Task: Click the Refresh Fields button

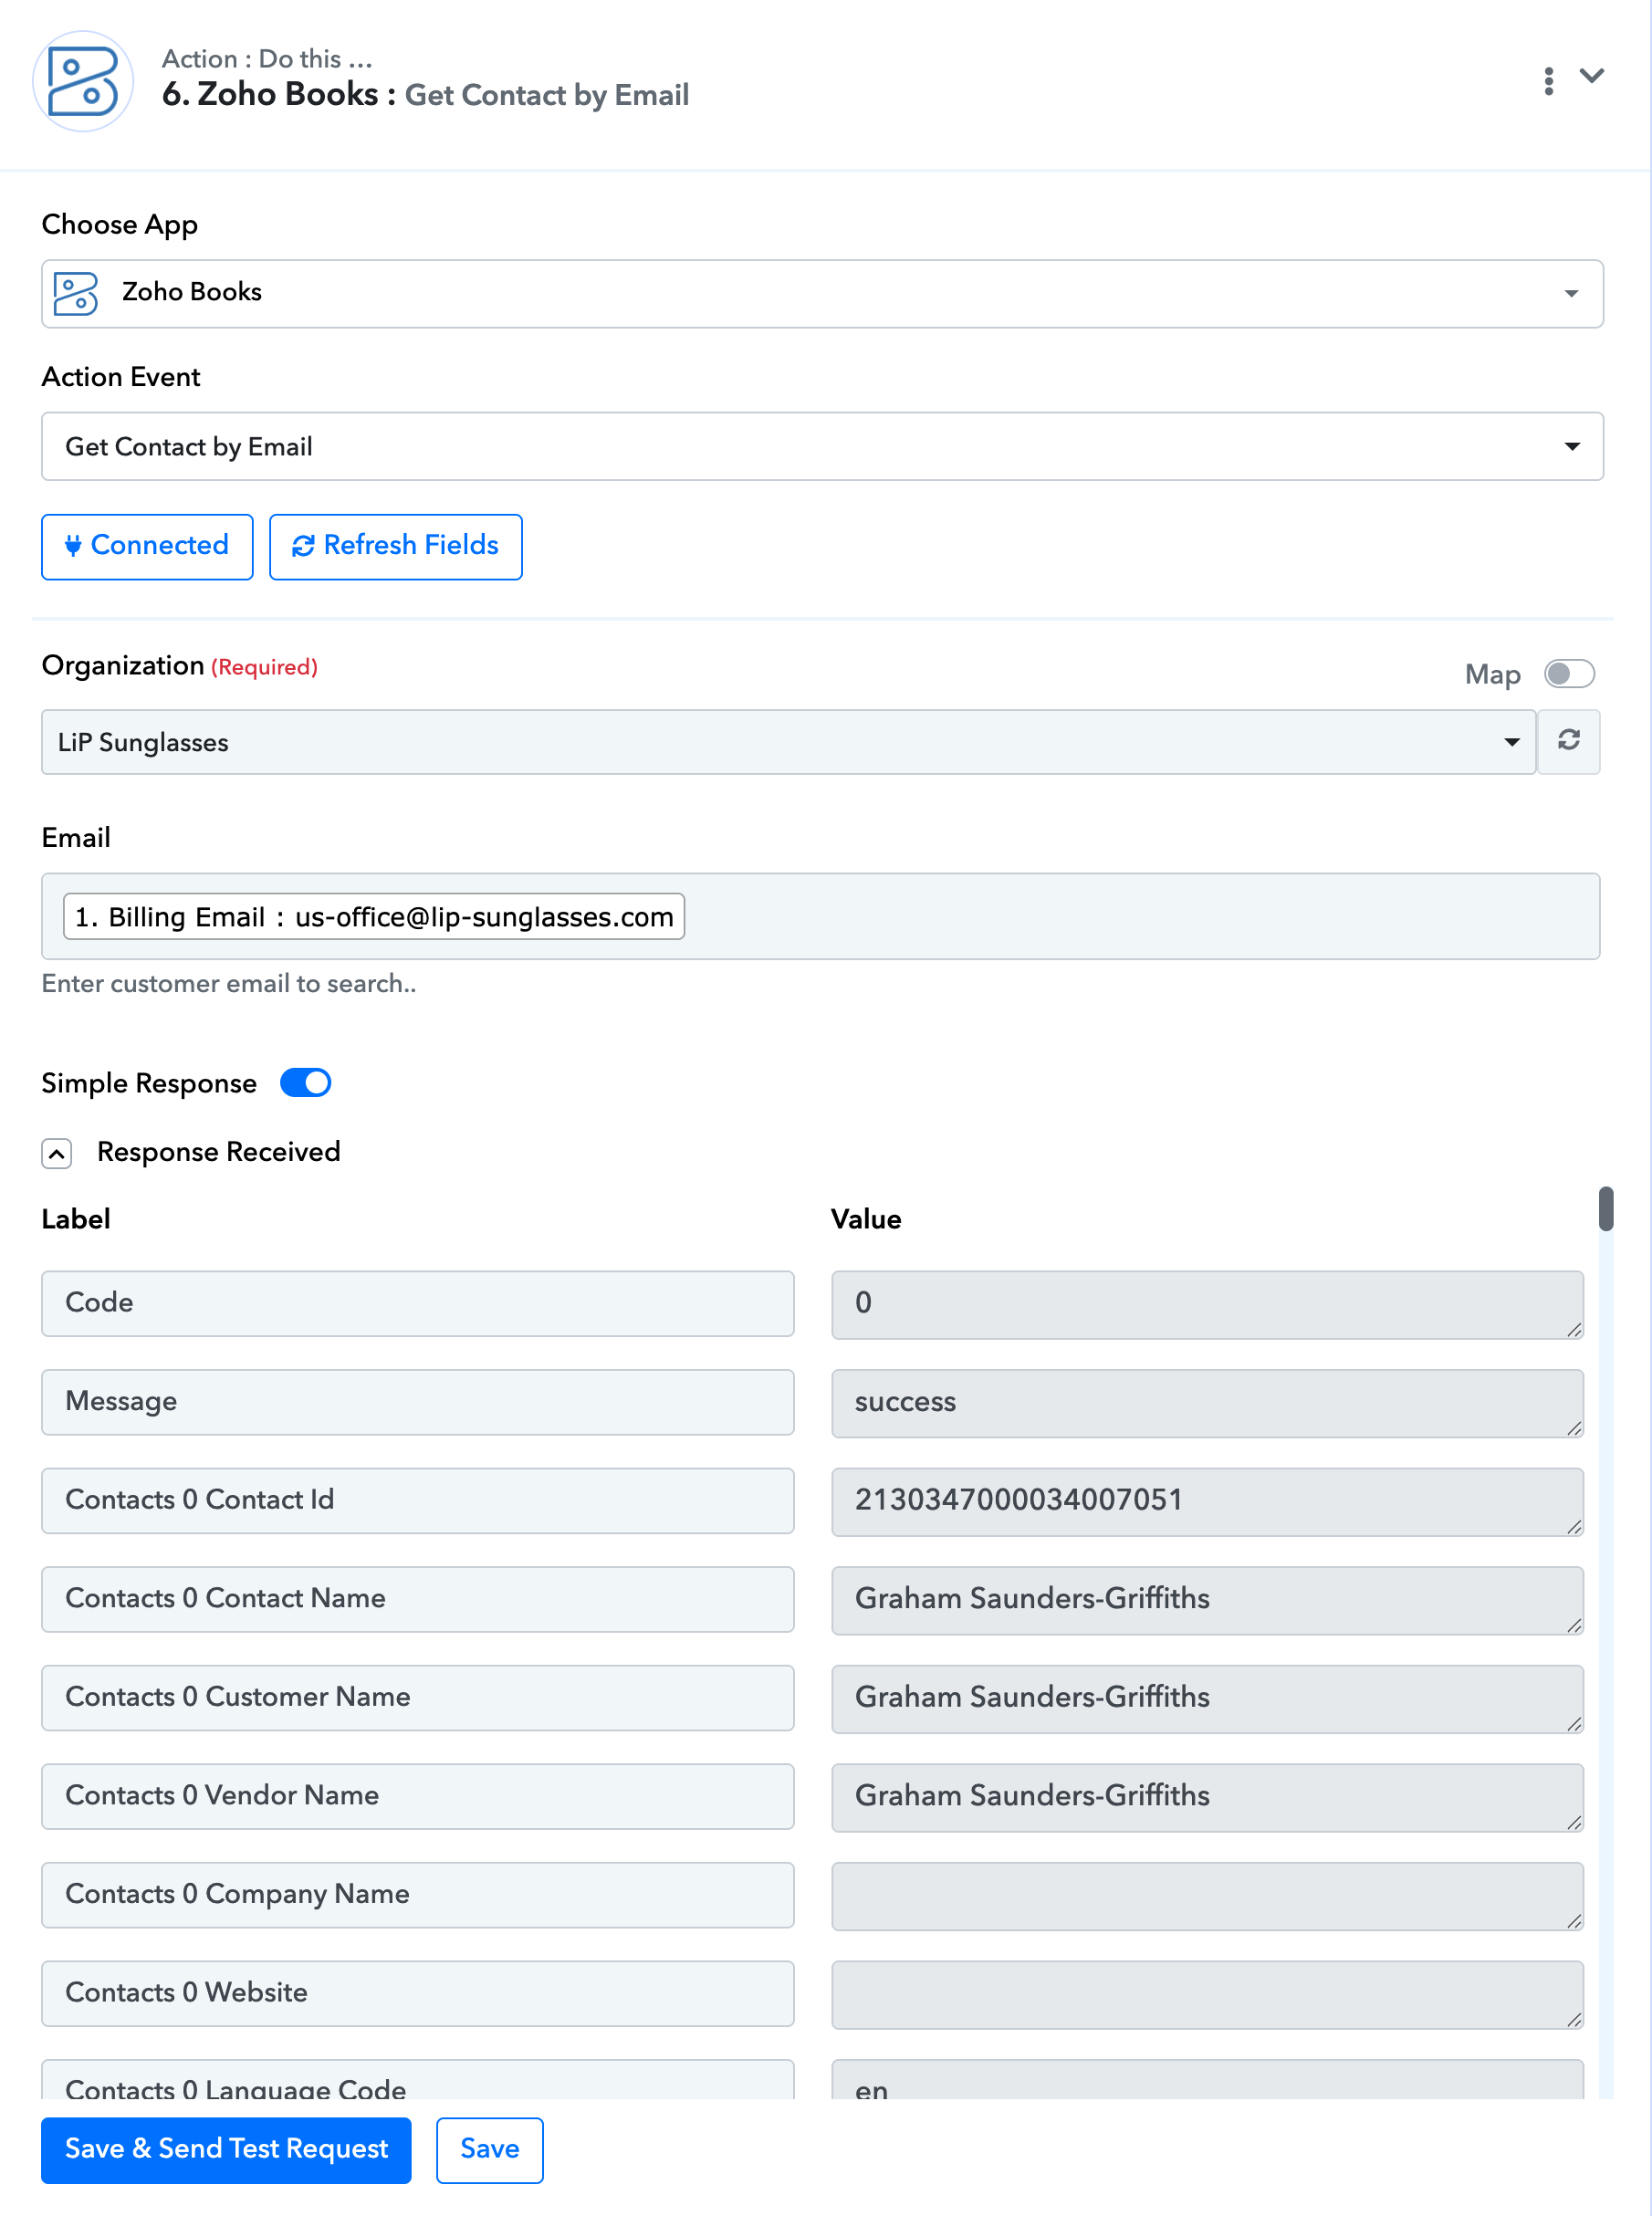Action: 395,546
